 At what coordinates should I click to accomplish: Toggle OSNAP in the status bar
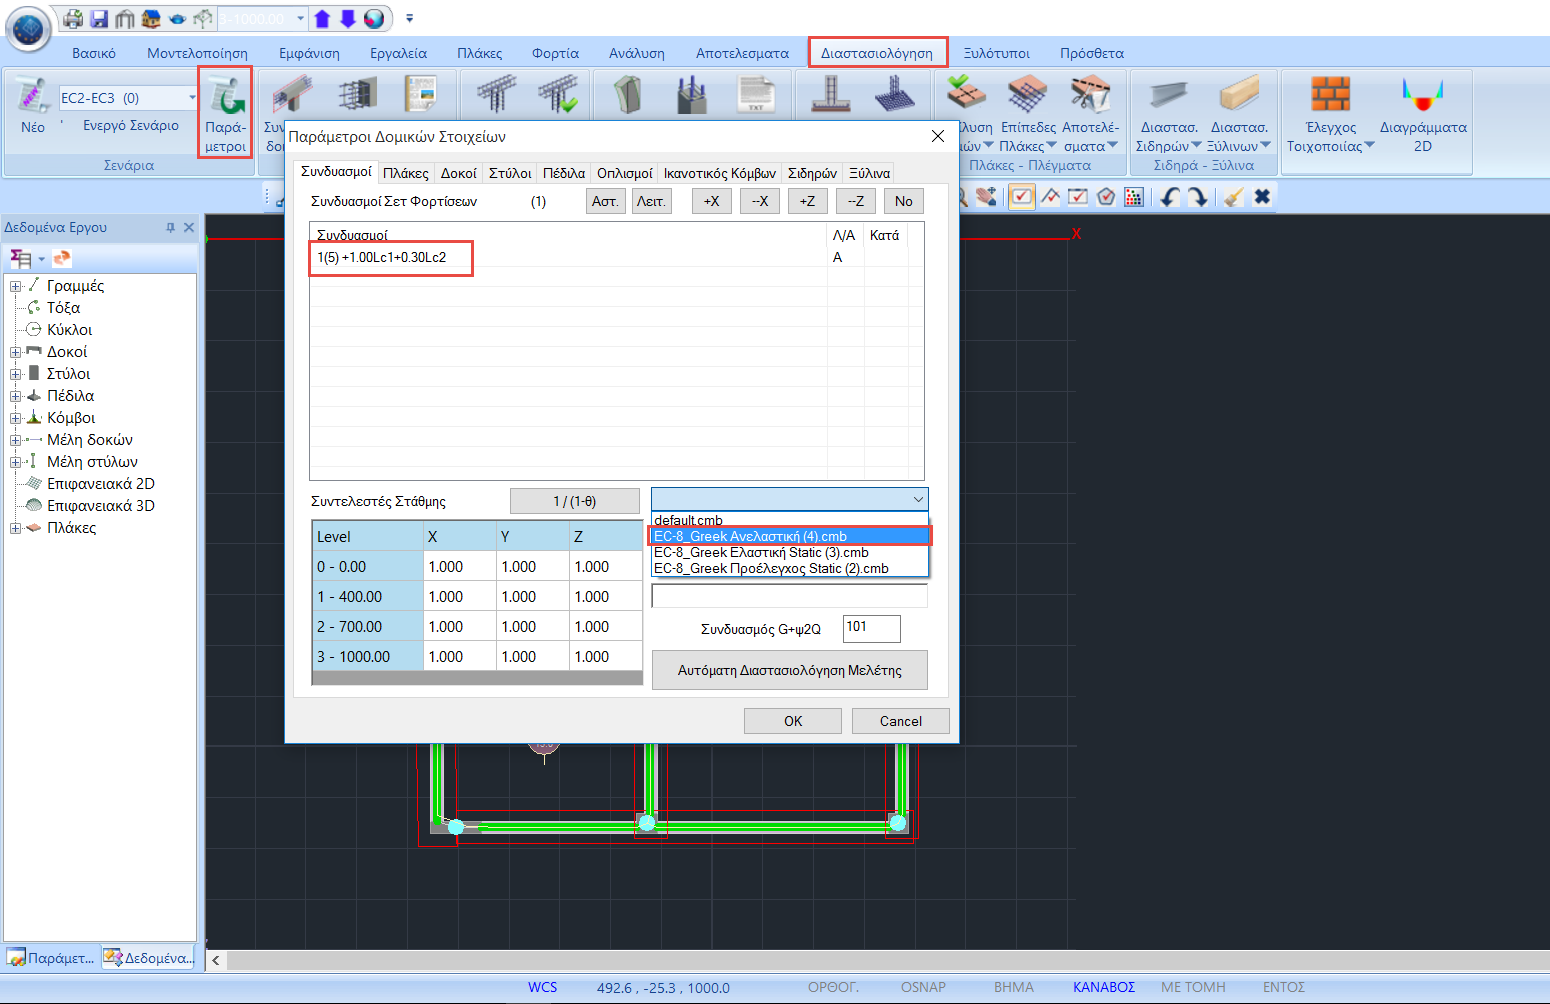pos(923,987)
